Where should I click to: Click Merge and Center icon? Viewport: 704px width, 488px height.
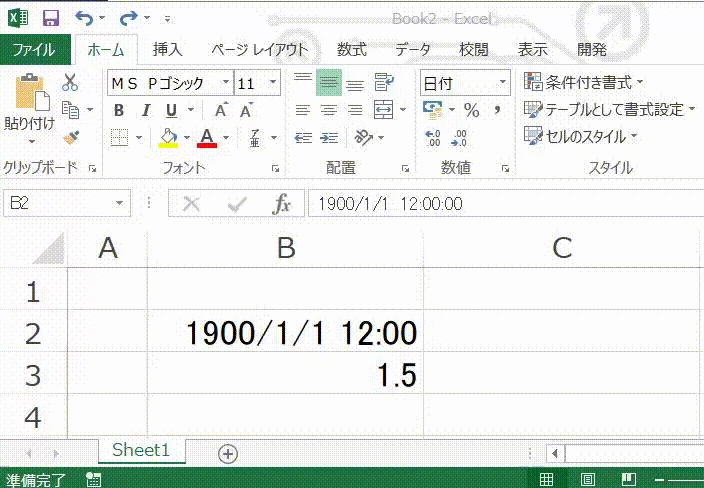pos(384,110)
